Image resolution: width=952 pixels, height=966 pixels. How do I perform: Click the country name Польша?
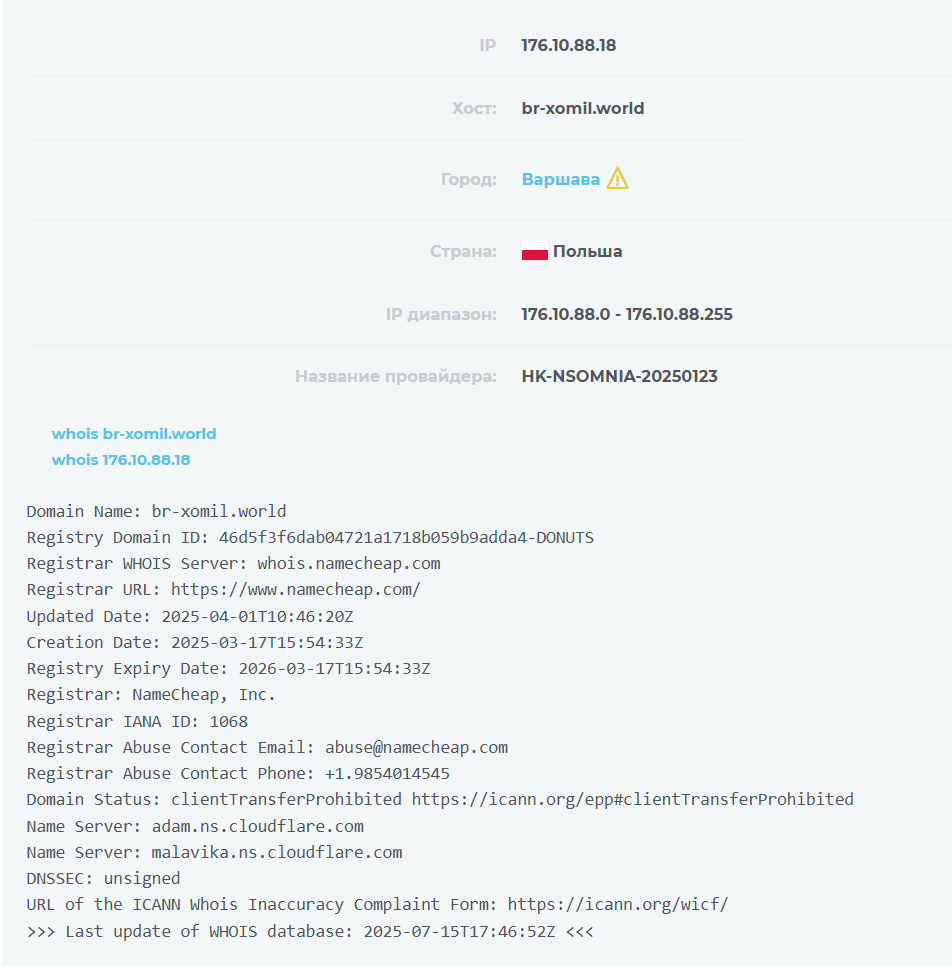point(587,251)
